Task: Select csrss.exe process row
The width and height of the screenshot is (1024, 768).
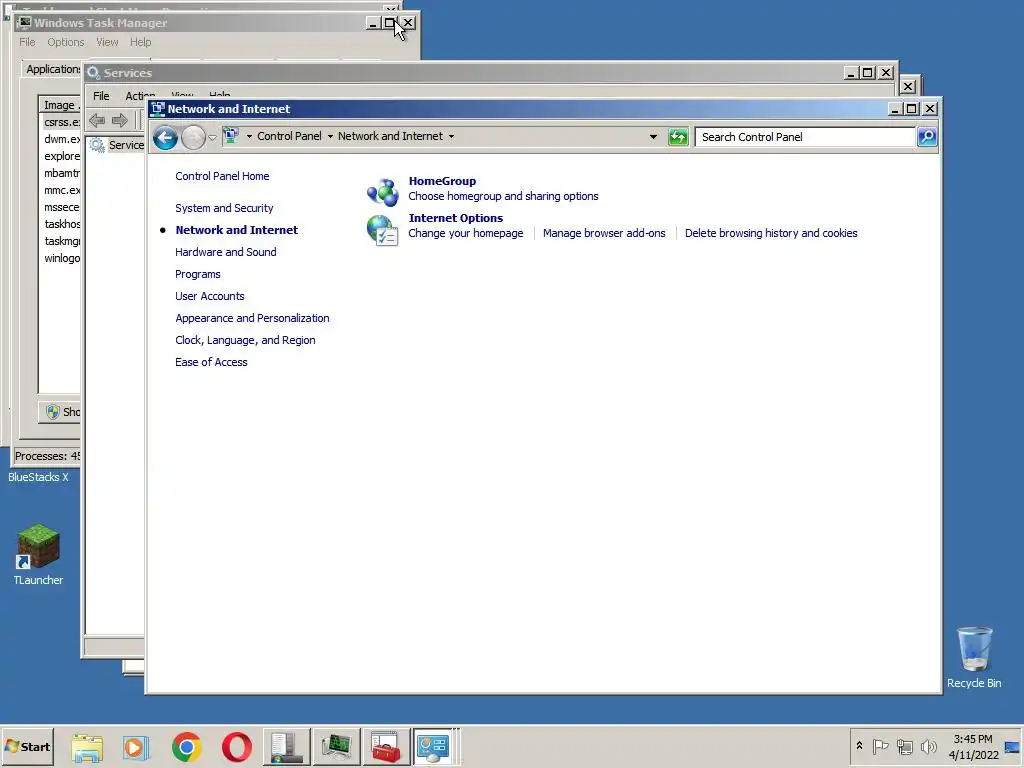Action: tap(61, 122)
